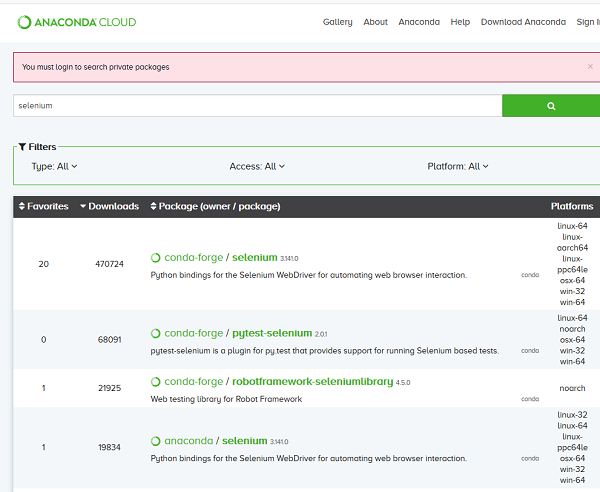Click the Platforms column header
The height and width of the screenshot is (492, 600).
point(572,206)
